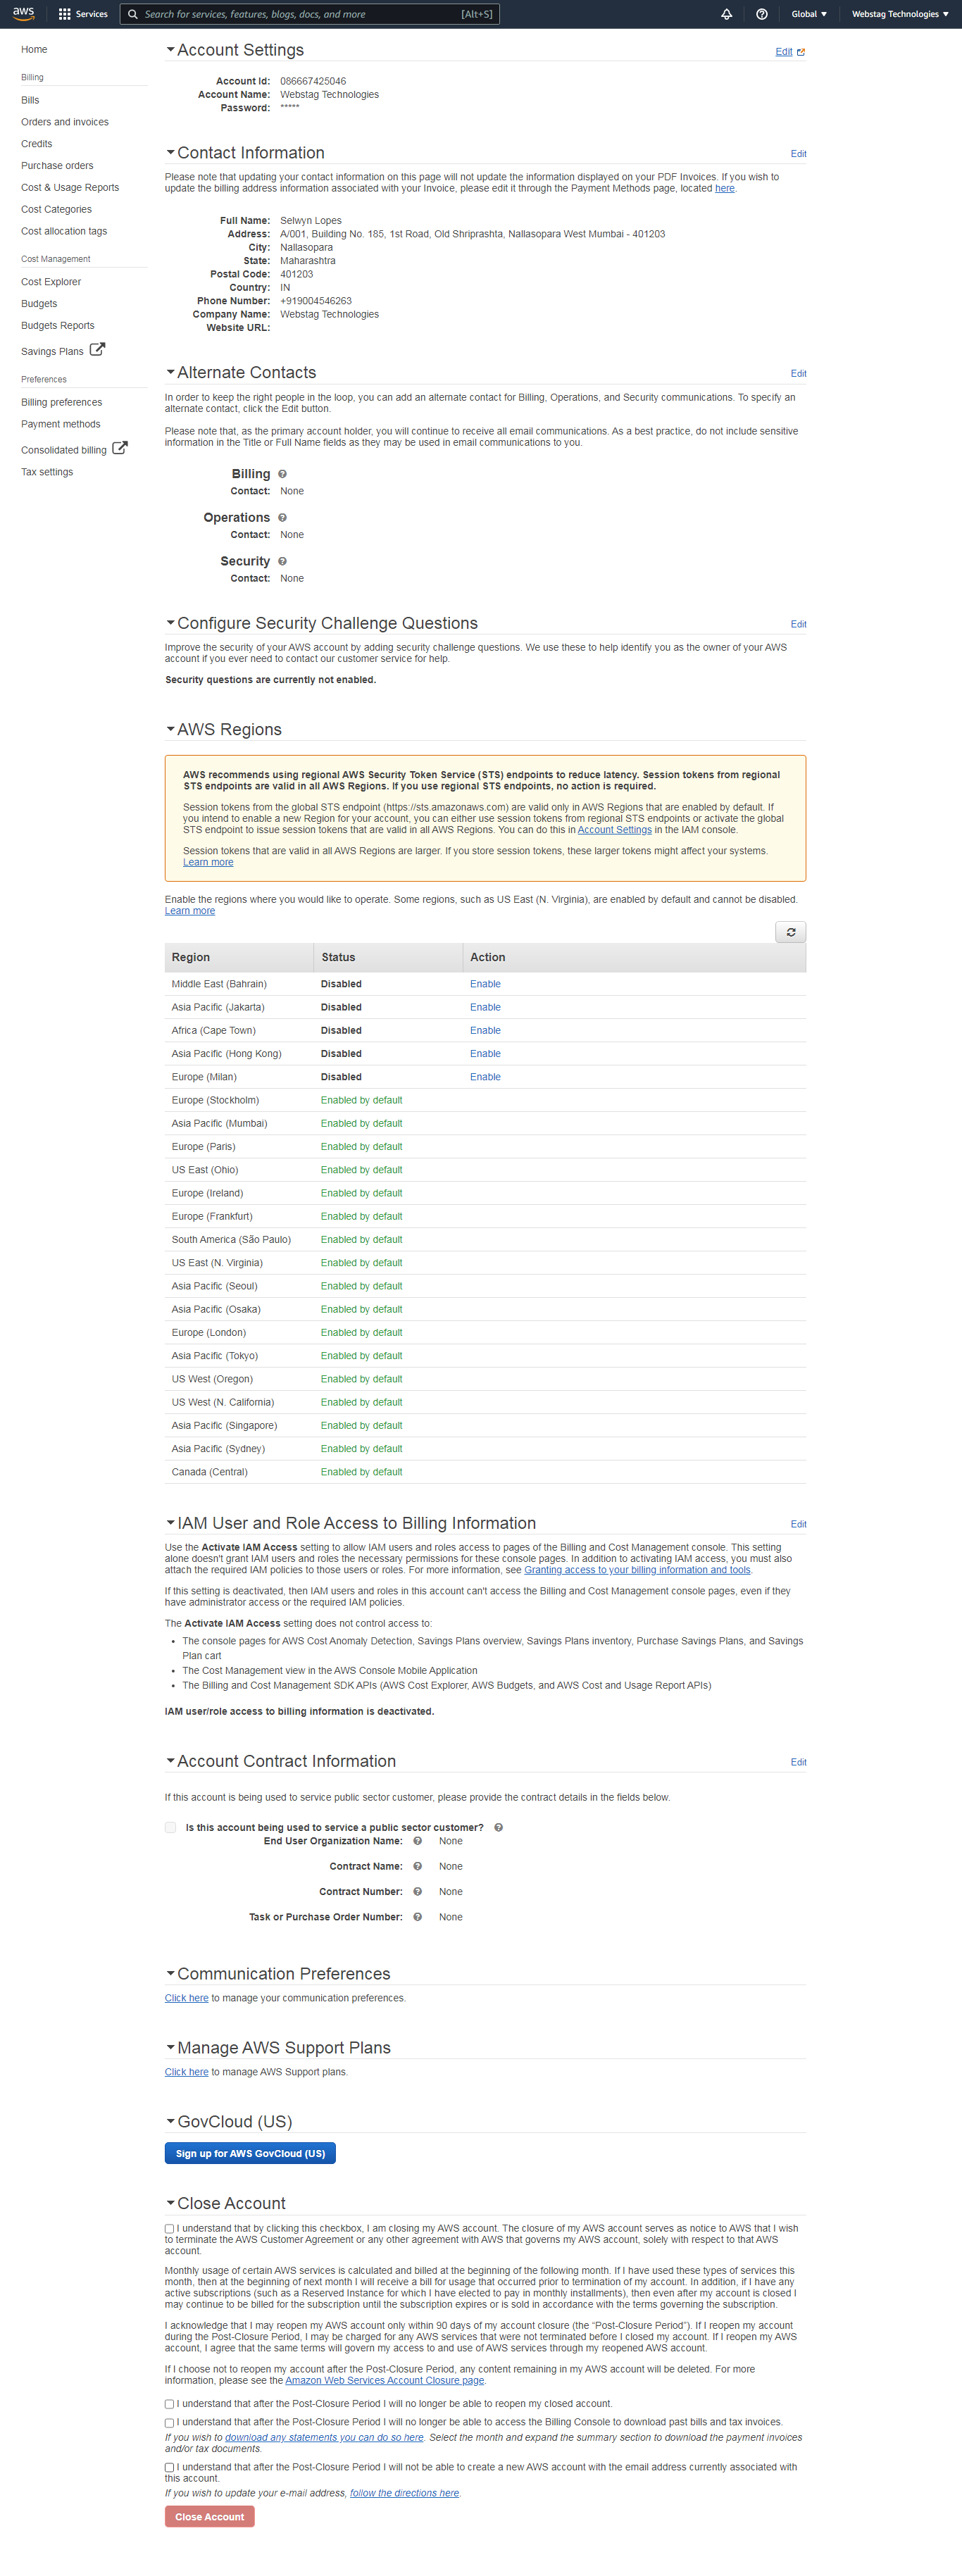
Task: Collapse the Close Account section
Action: point(170,2203)
